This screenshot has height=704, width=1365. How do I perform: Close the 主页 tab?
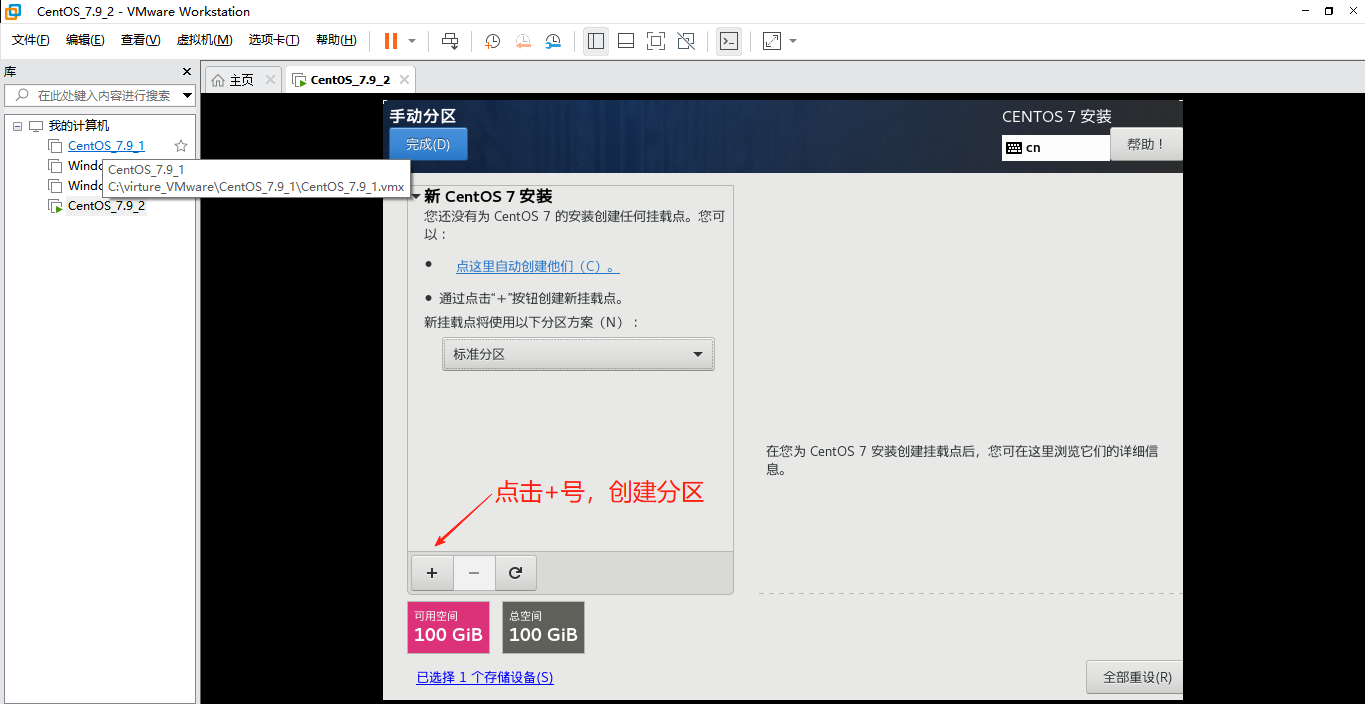pos(270,80)
